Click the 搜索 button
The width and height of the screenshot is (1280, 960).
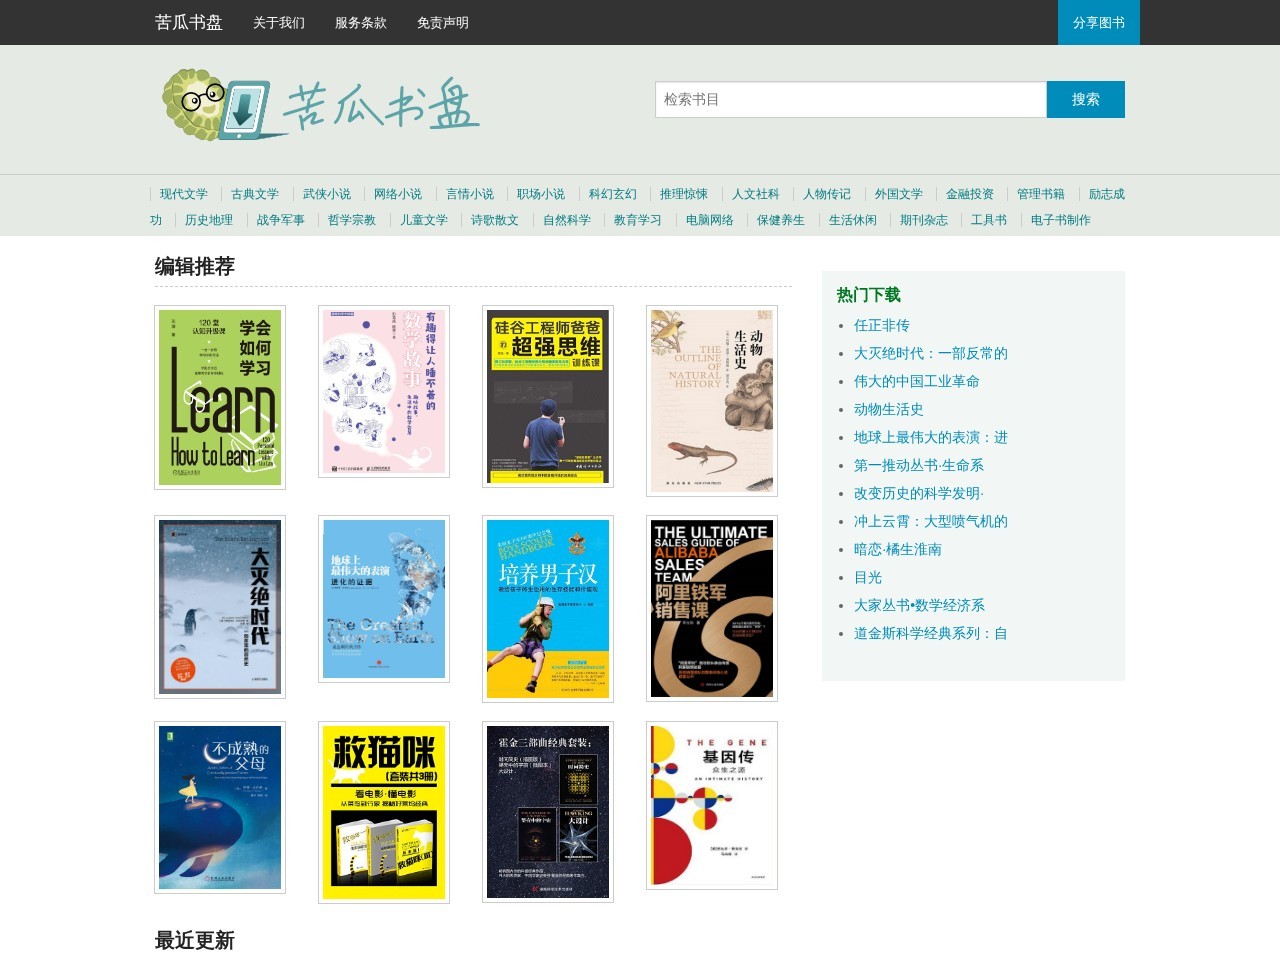[1085, 99]
